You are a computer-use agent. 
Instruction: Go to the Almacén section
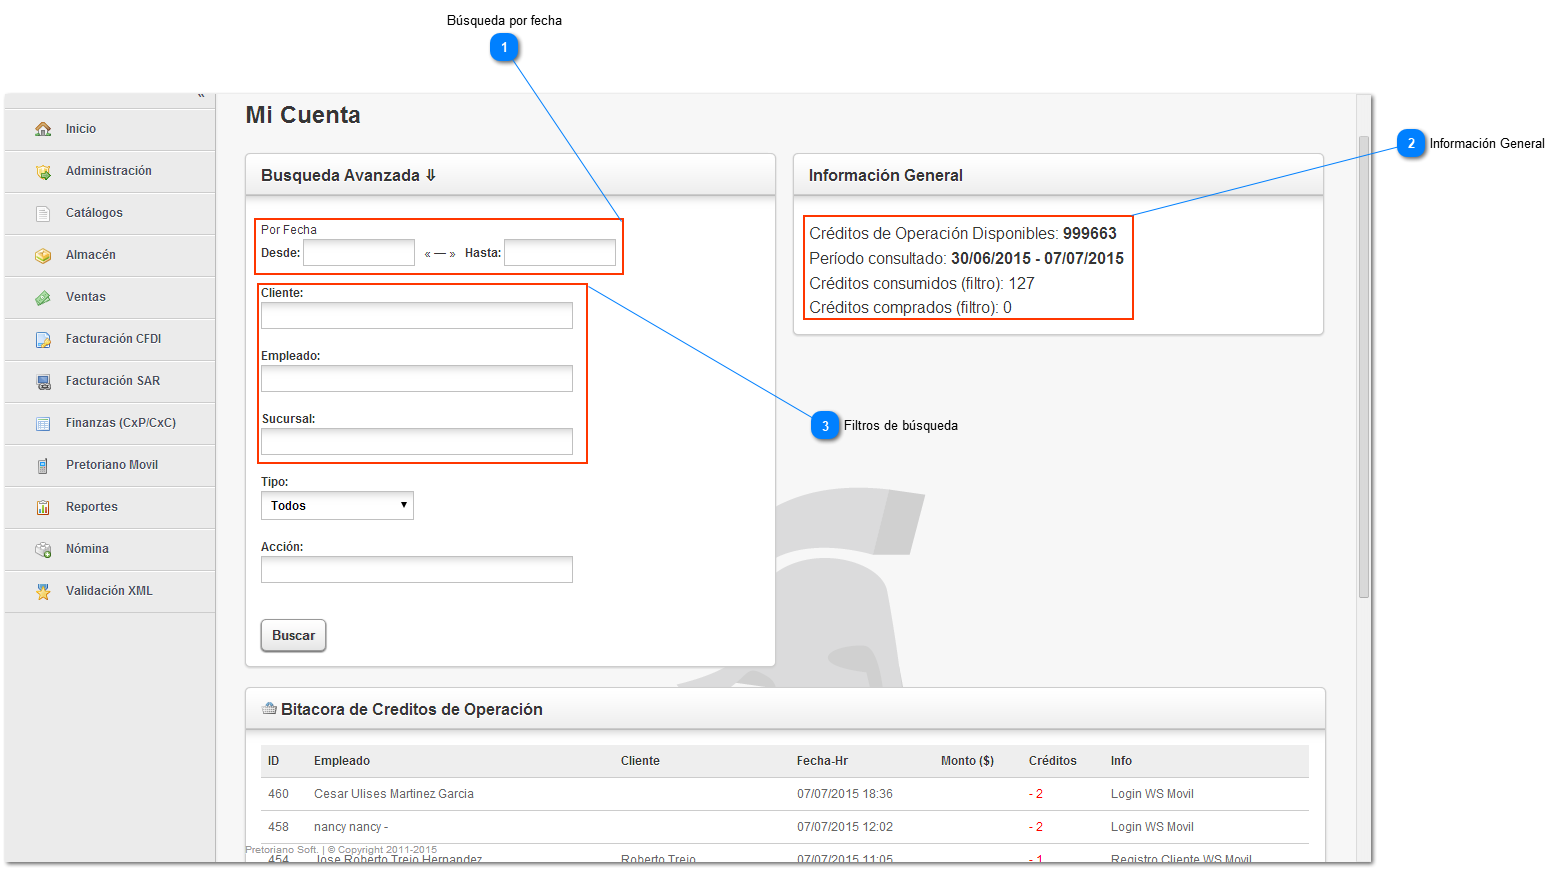(x=91, y=255)
